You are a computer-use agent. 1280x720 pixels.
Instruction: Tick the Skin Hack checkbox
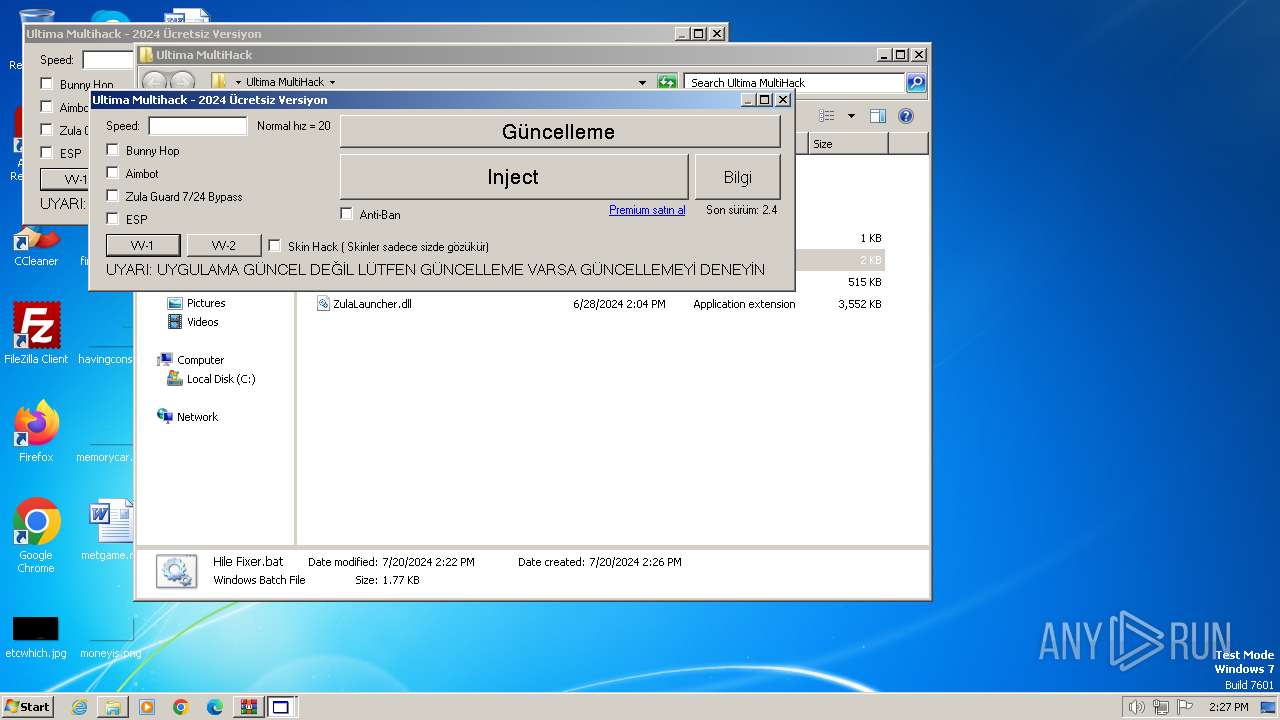274,246
